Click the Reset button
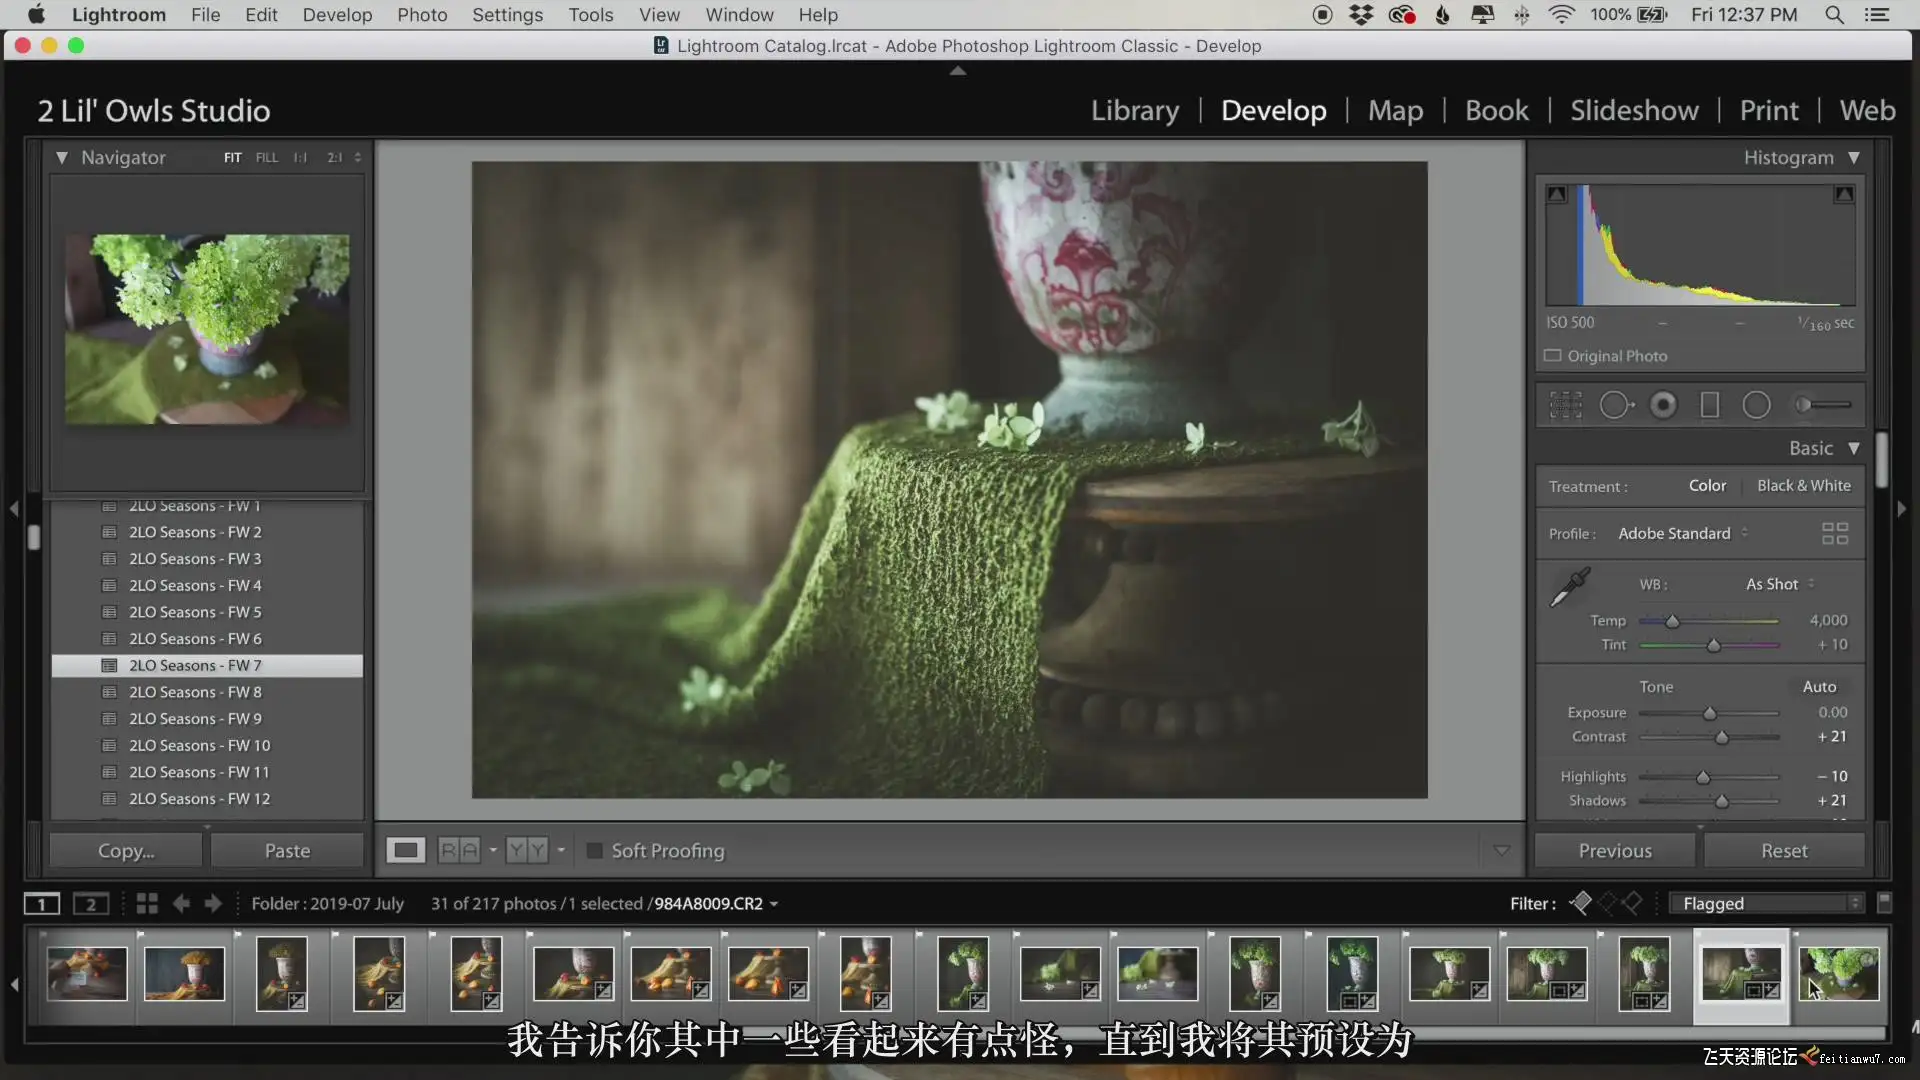The image size is (1920, 1080). pyautogui.click(x=1784, y=851)
